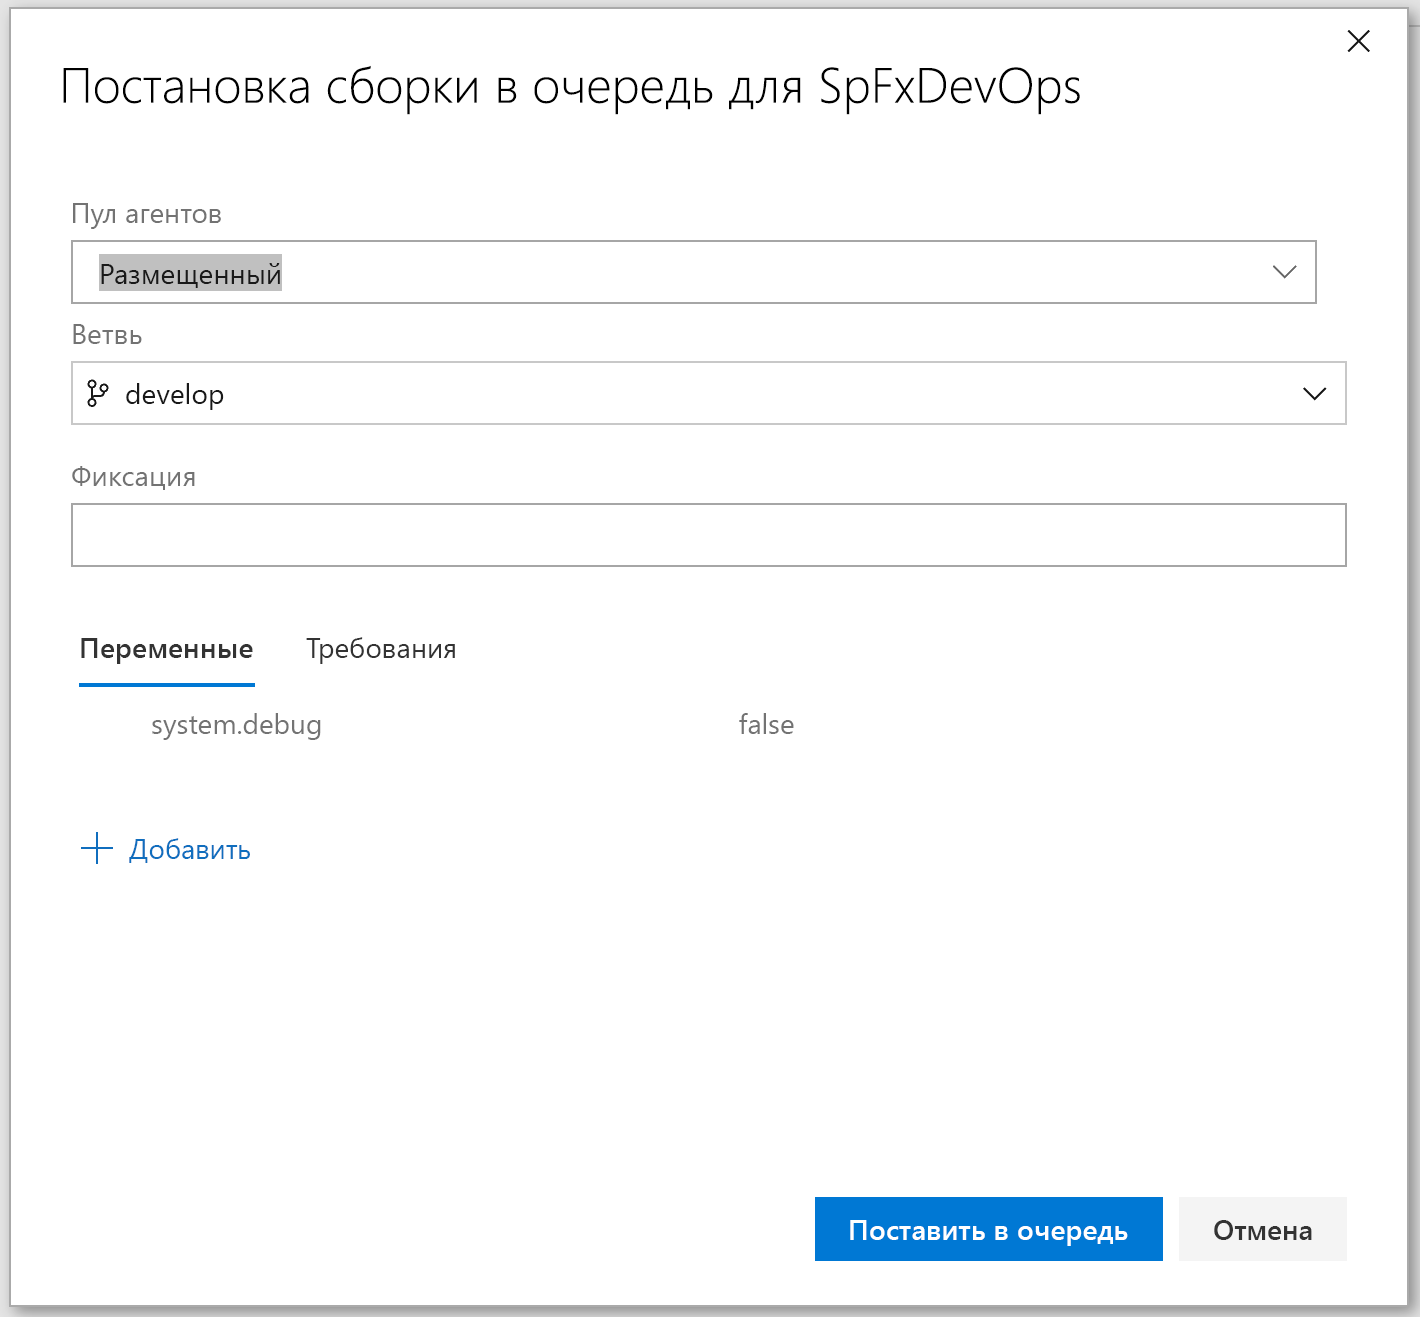The height and width of the screenshot is (1317, 1420).
Task: Open the Пул агентов dropdown
Action: [x=693, y=272]
